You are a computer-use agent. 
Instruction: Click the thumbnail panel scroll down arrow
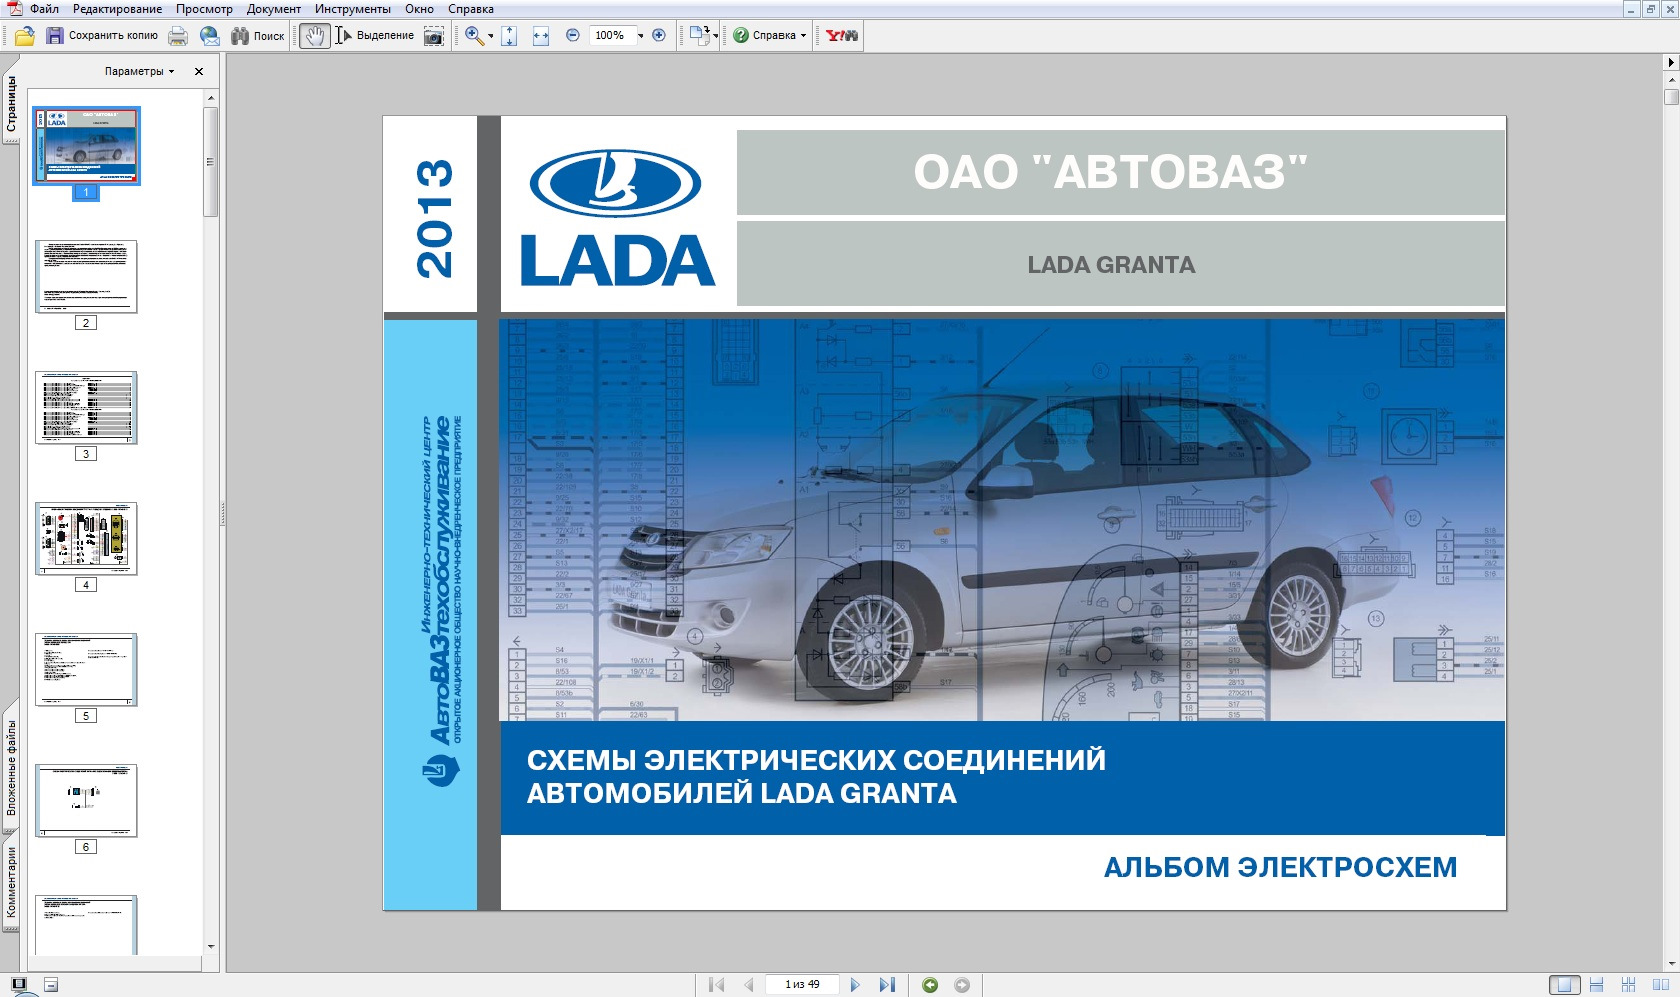tap(210, 946)
